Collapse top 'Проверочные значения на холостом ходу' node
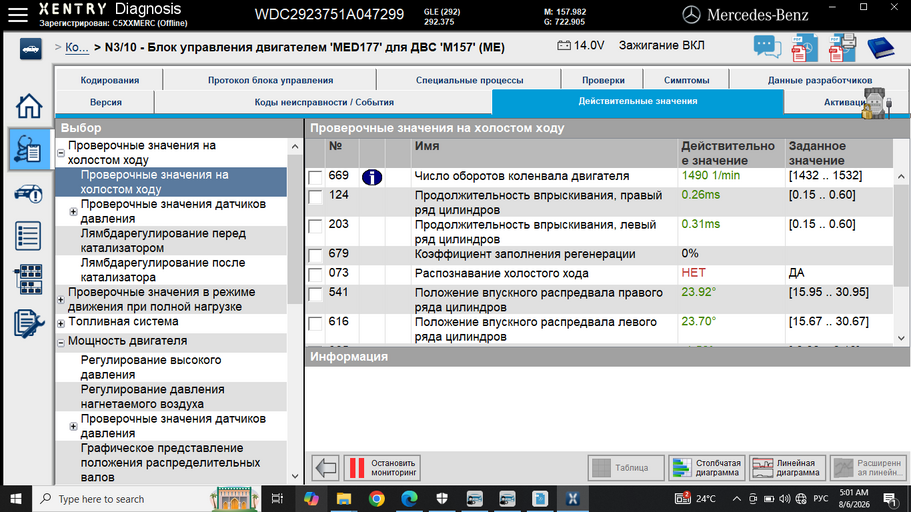The height and width of the screenshot is (512, 911). (60, 153)
